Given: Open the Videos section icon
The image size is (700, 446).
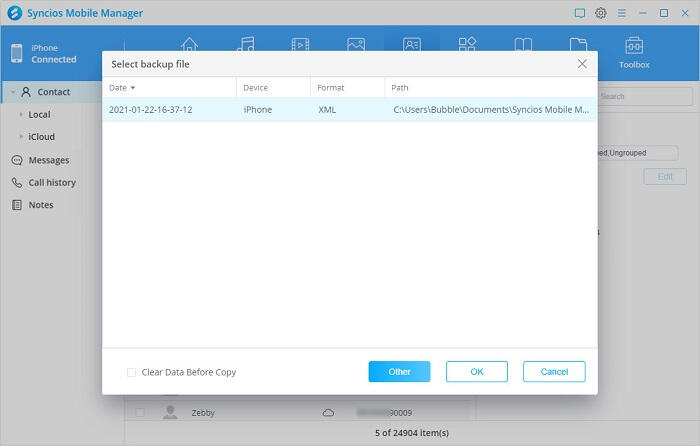Looking at the screenshot, I should pyautogui.click(x=300, y=44).
